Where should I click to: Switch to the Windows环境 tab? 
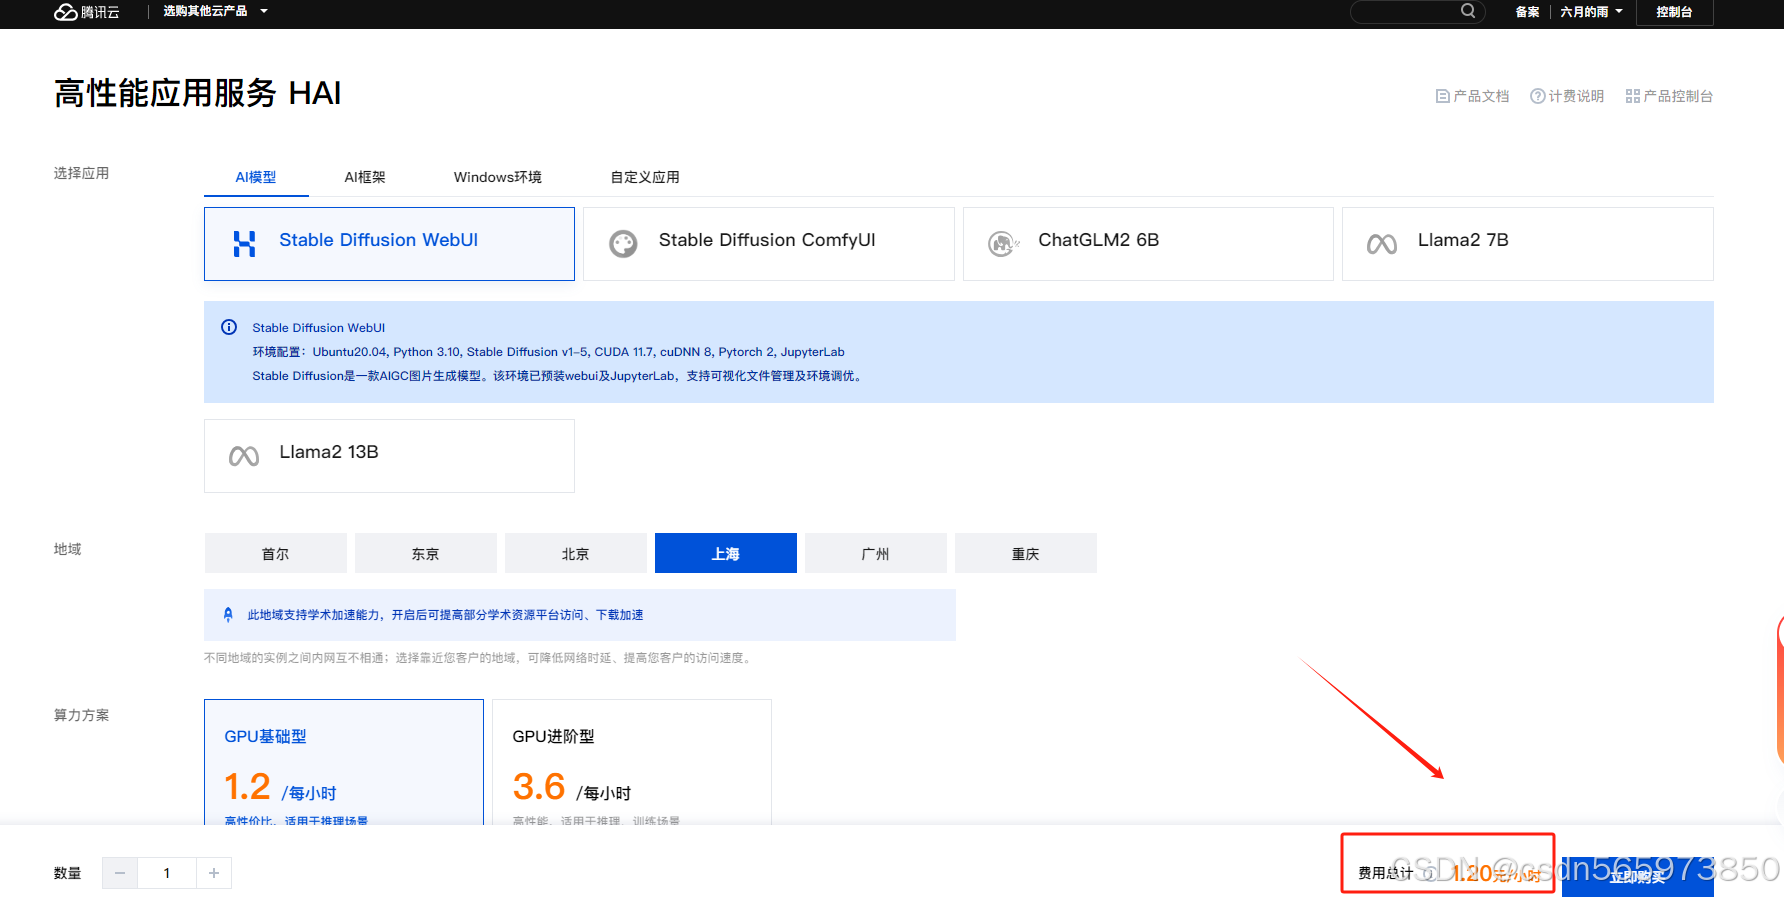498,177
